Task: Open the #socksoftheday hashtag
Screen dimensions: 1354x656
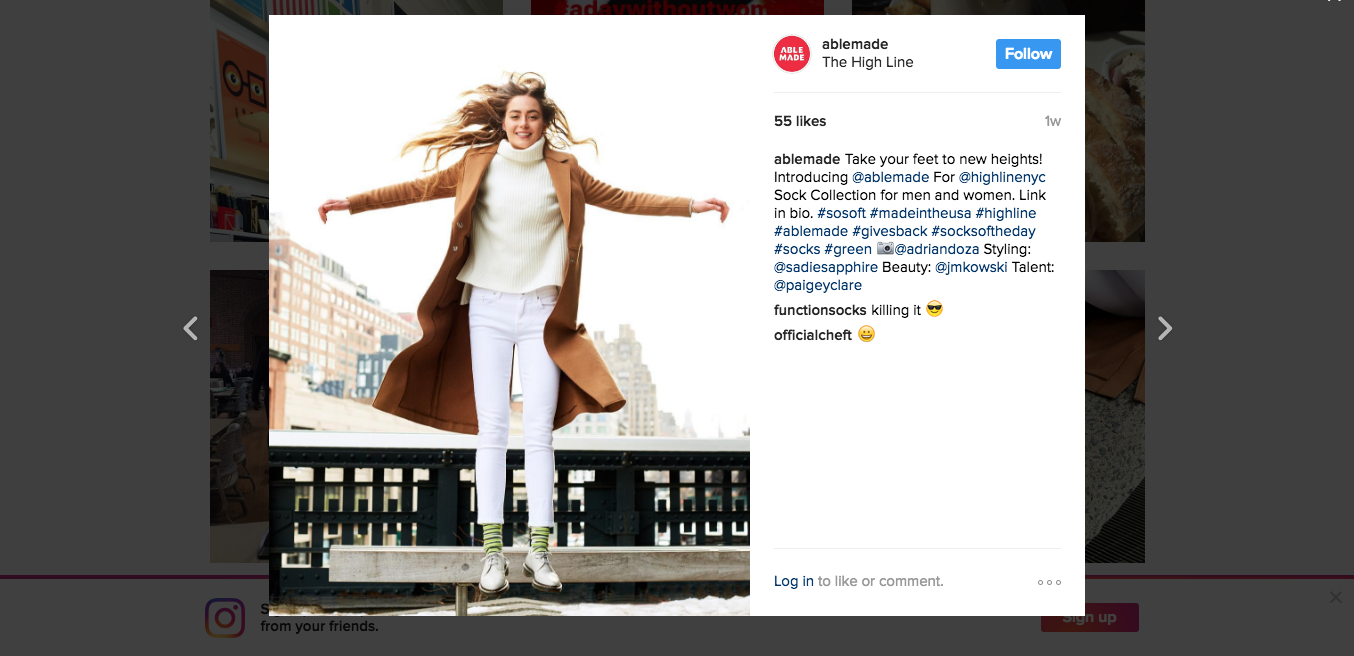Action: coord(984,231)
